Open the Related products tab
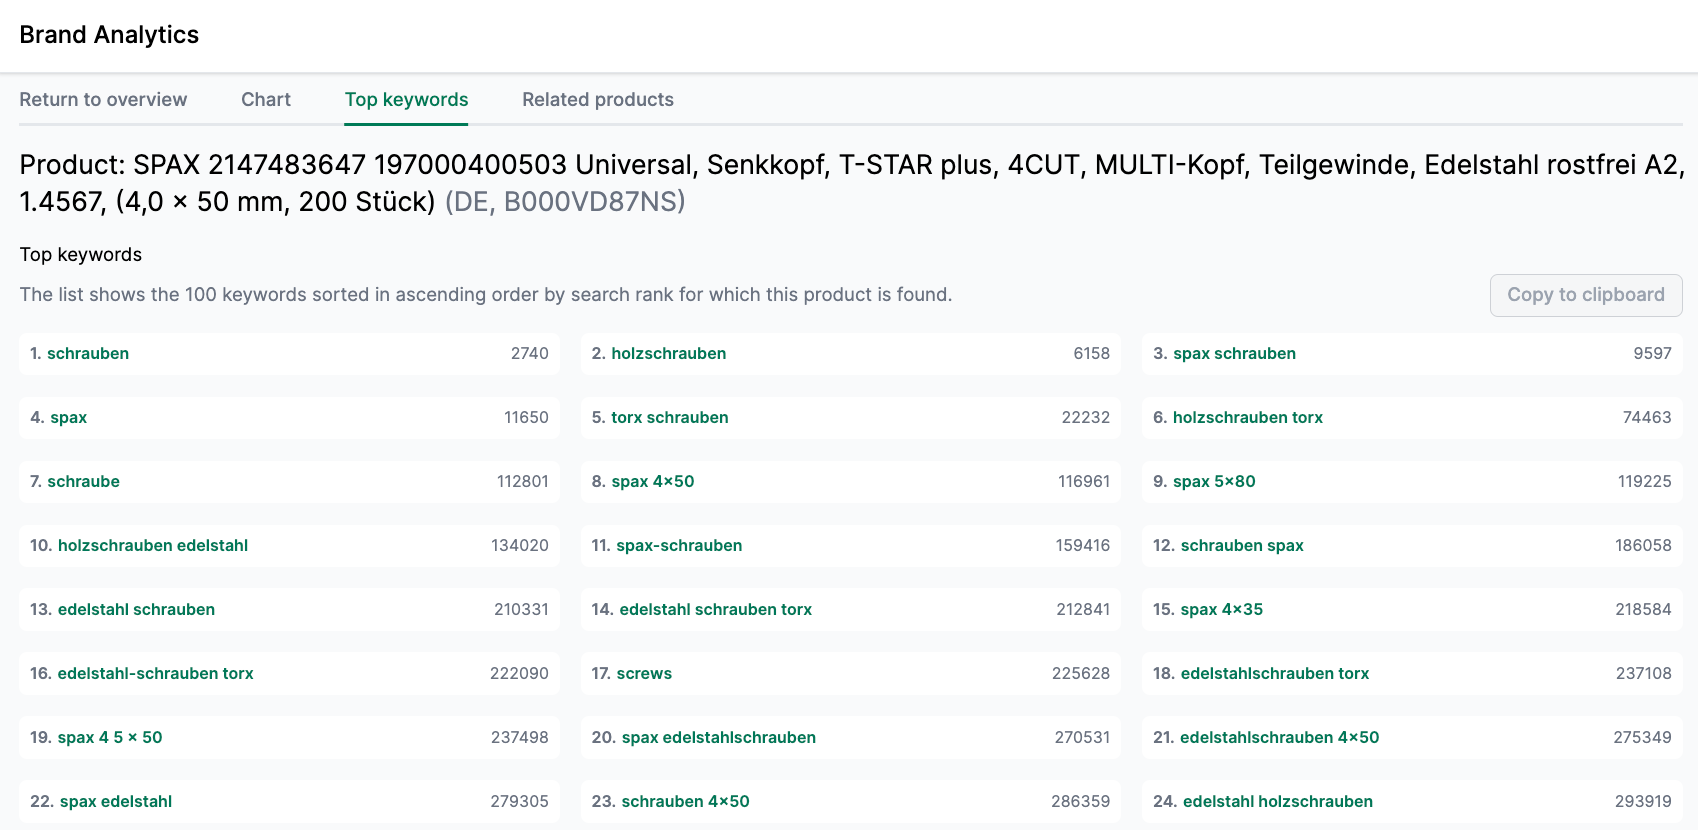 [598, 99]
